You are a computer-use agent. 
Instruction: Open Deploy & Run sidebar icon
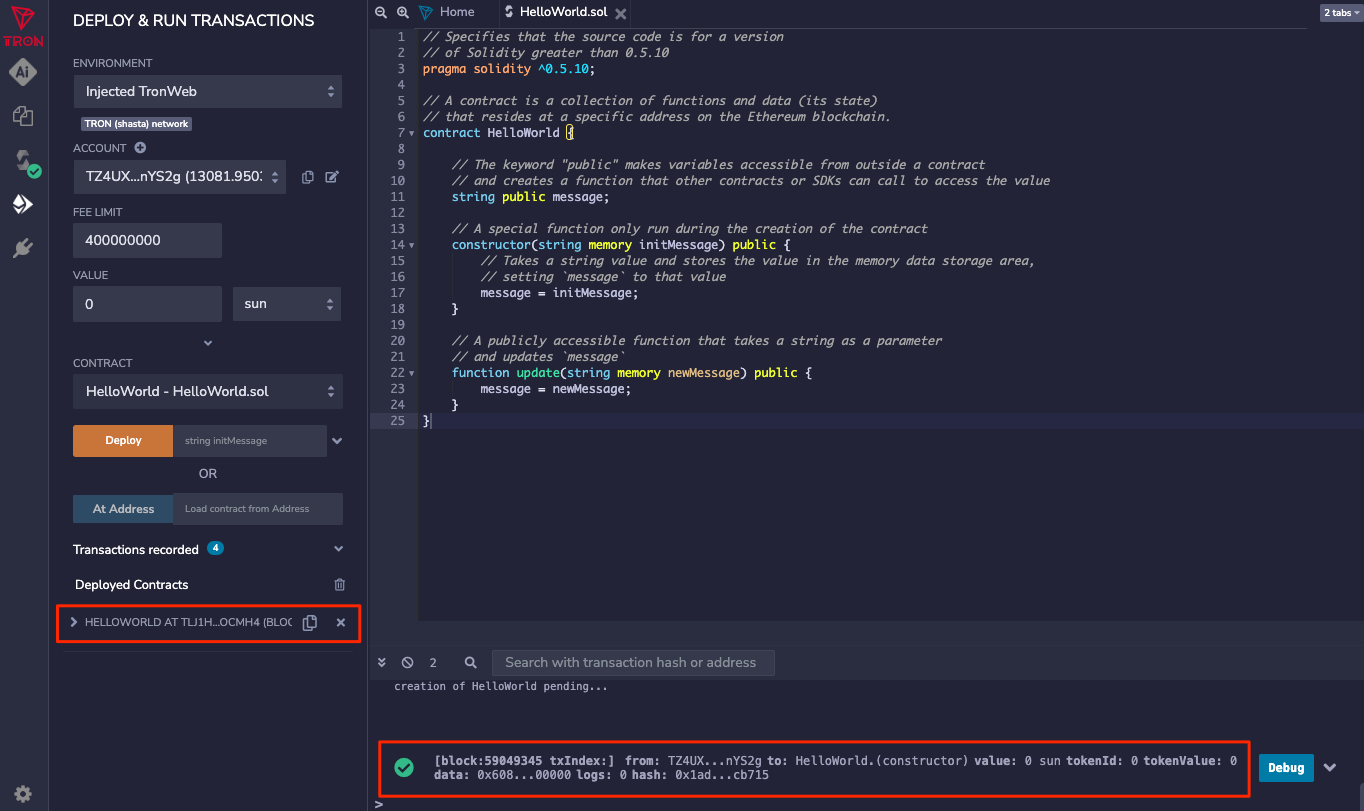23,205
